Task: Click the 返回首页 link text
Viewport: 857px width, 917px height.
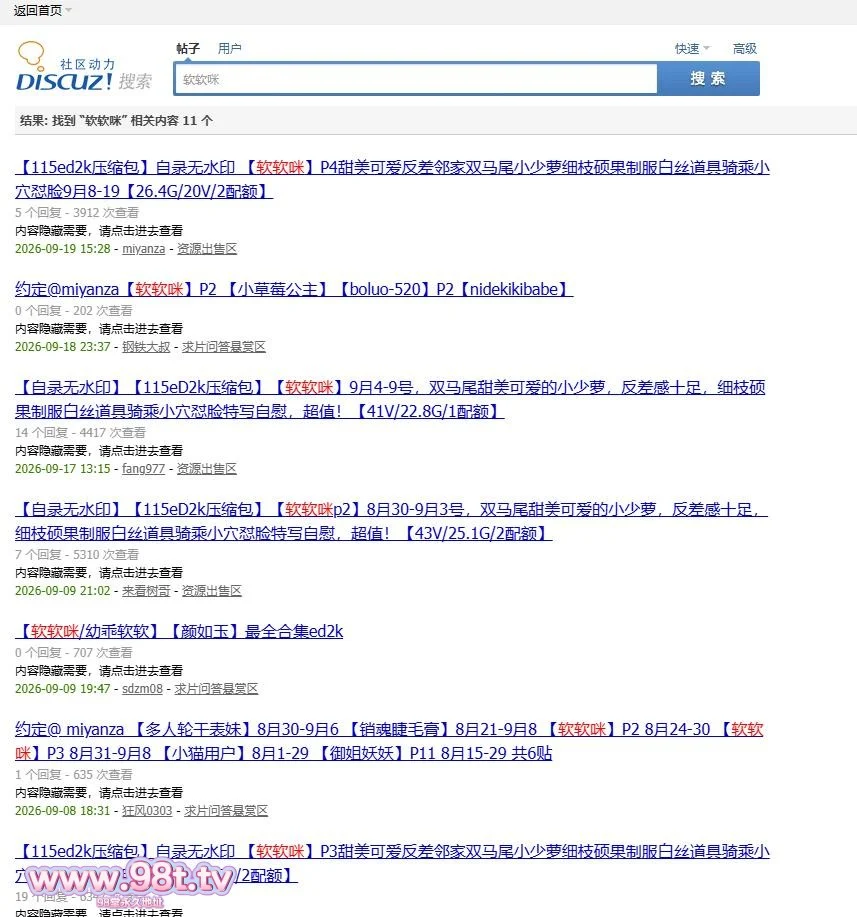Action: (x=37, y=11)
